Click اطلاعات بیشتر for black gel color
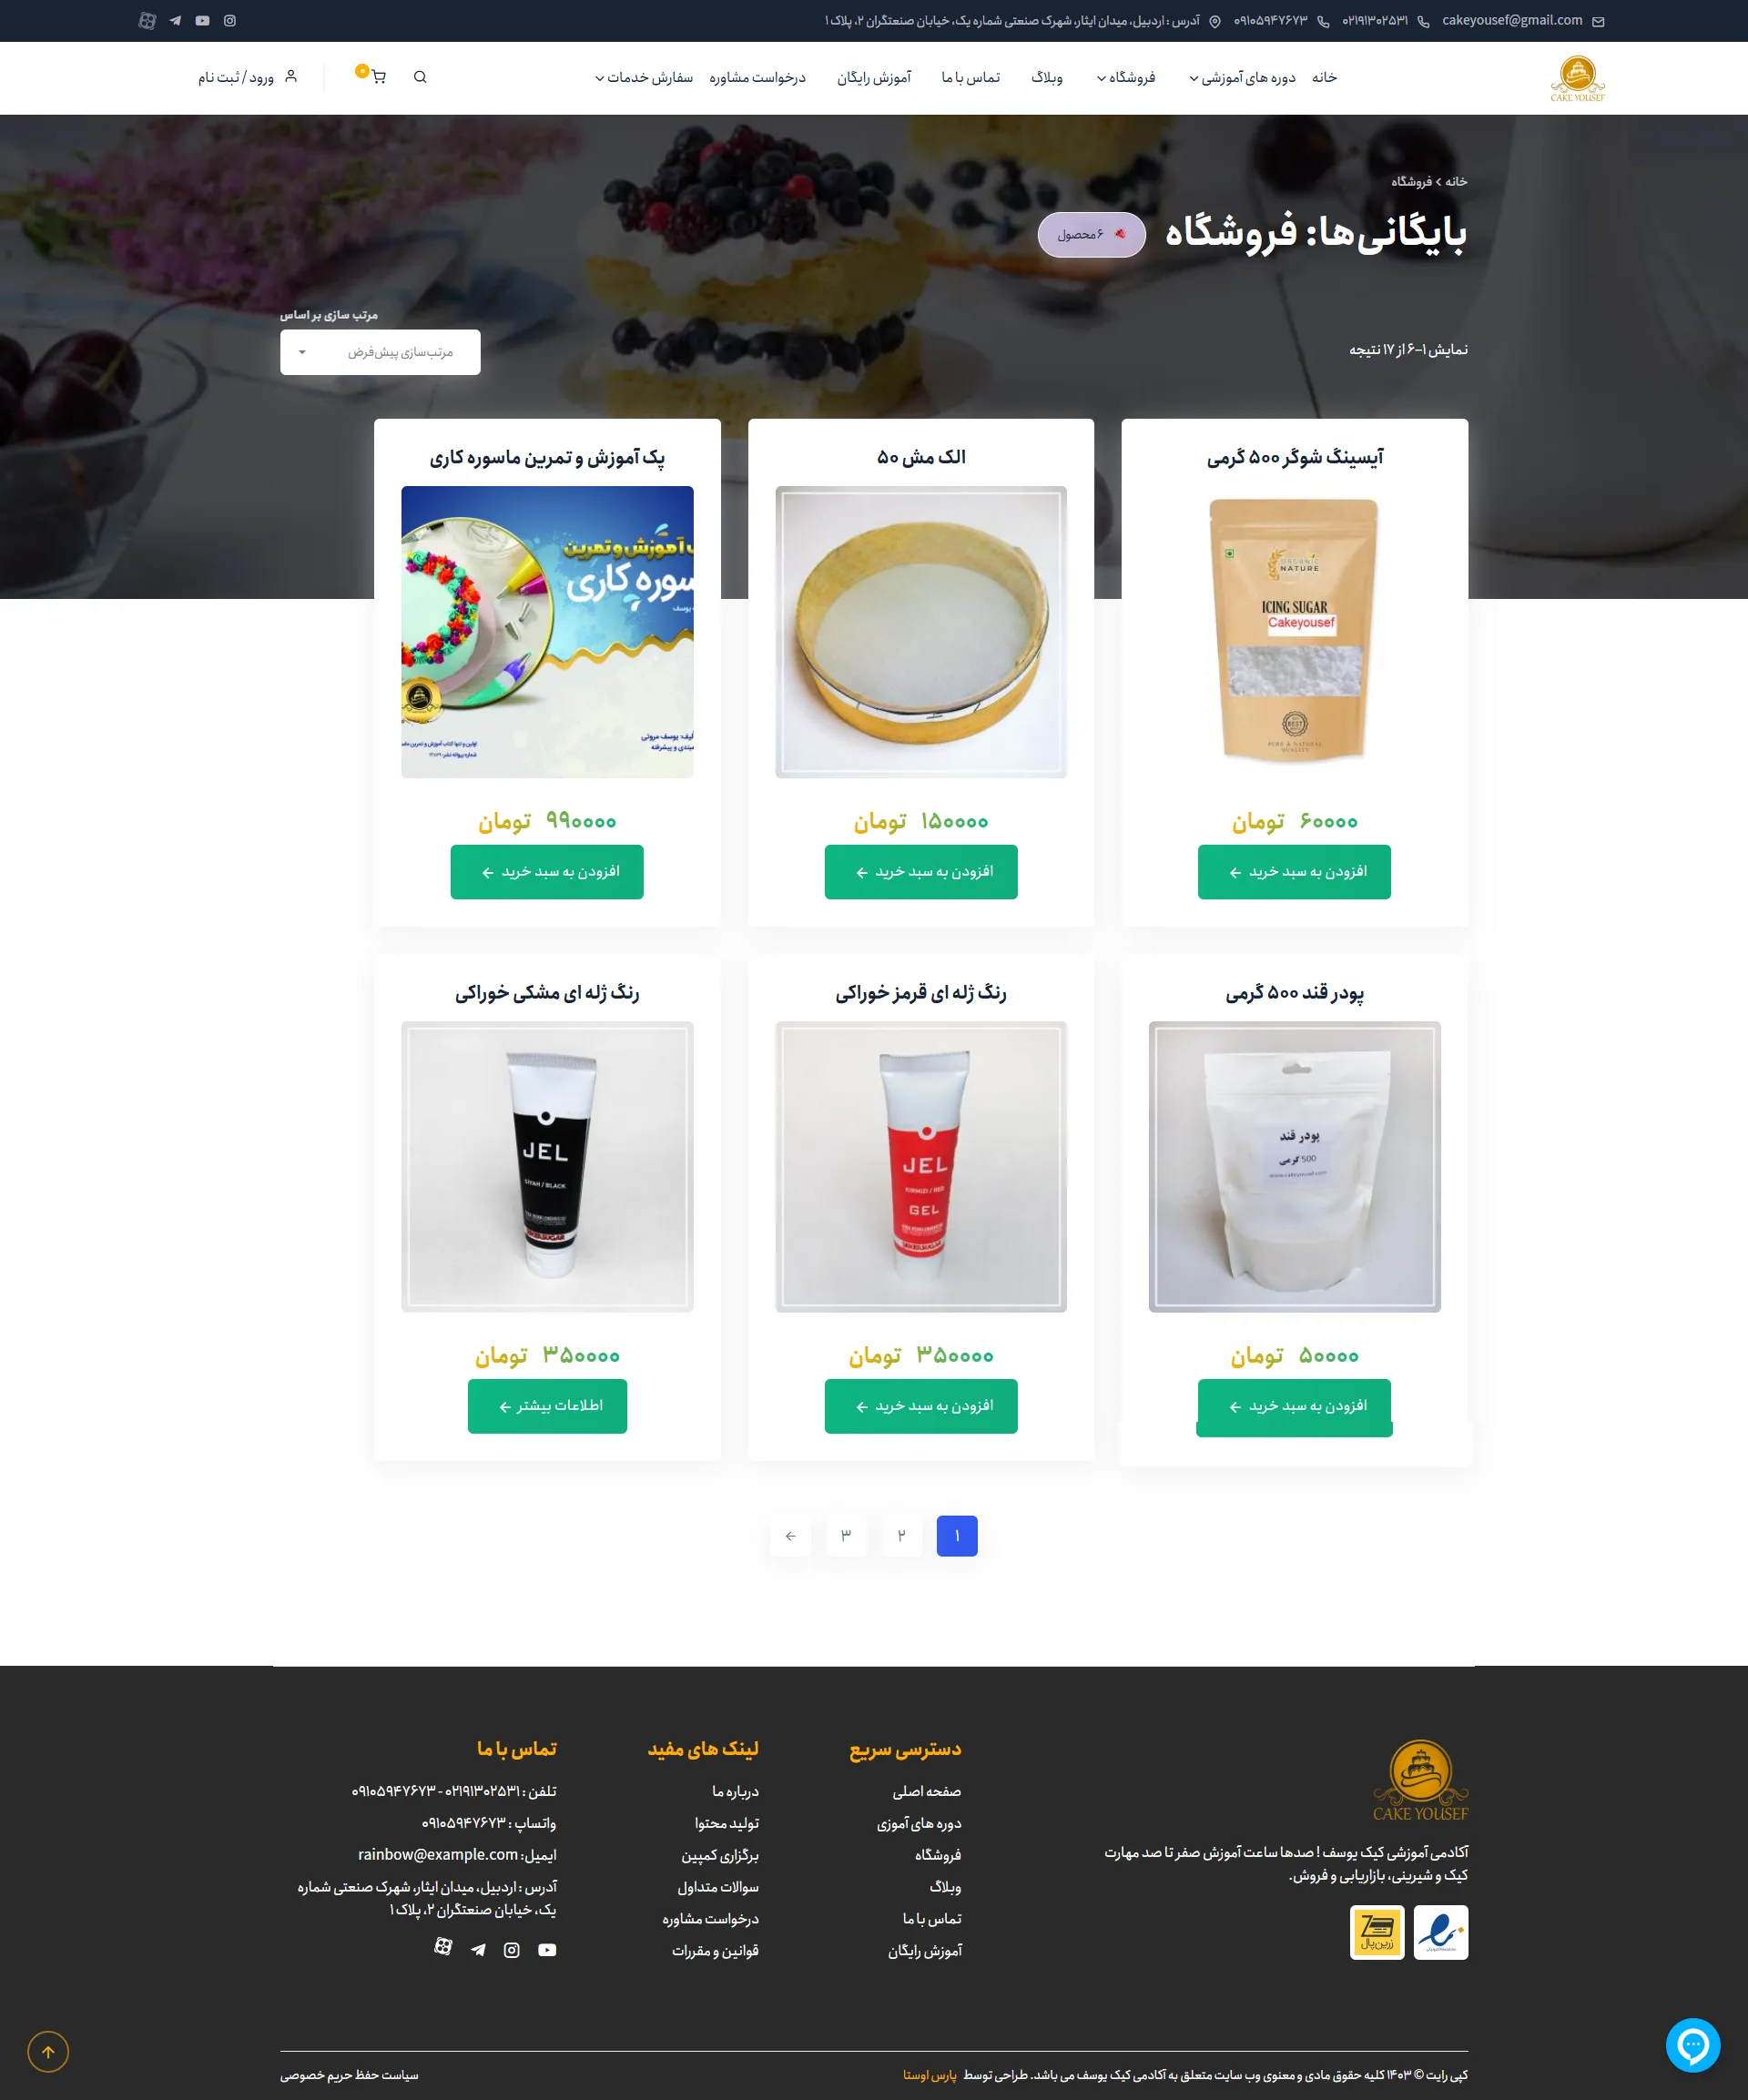Viewport: 1748px width, 2100px height. [x=547, y=1406]
